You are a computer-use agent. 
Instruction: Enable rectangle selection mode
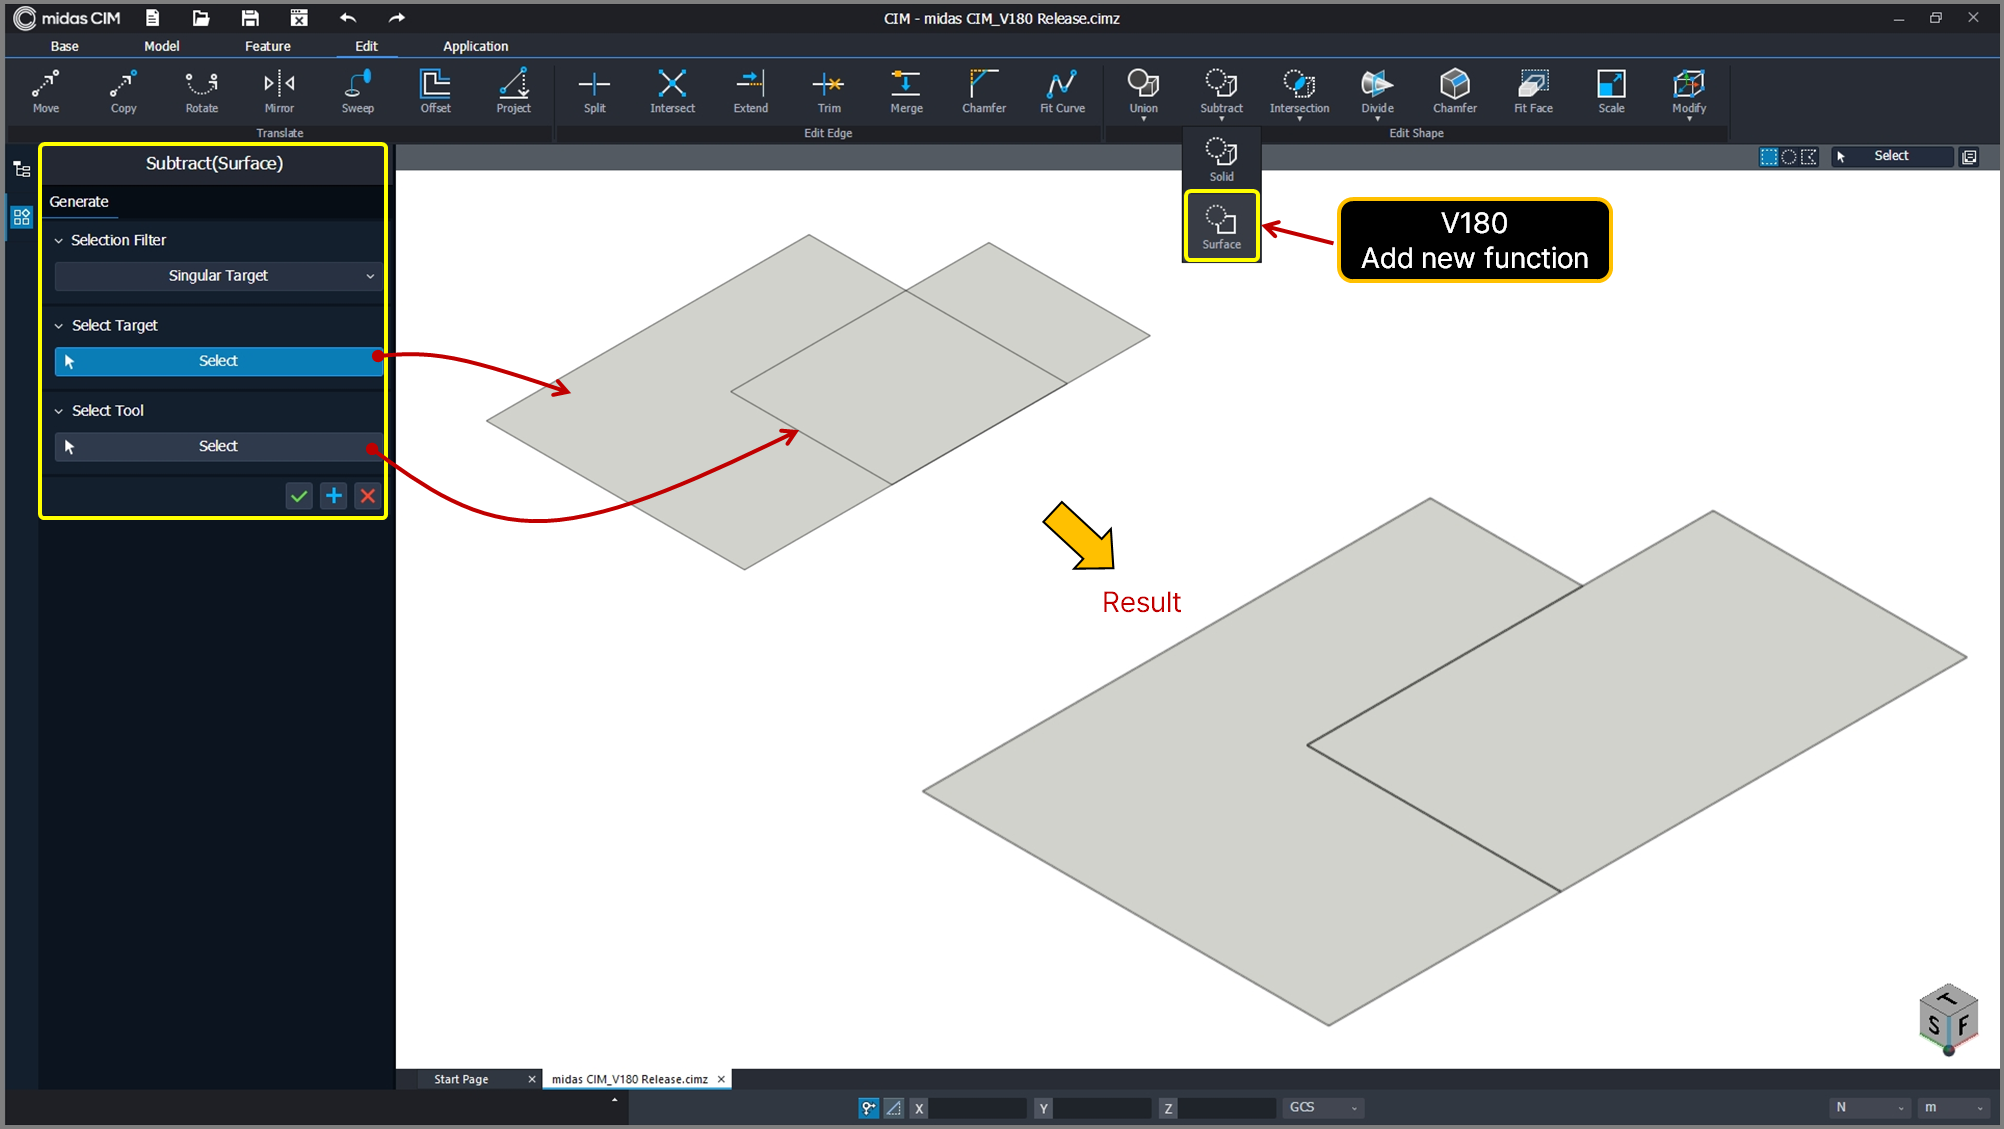coord(1769,156)
